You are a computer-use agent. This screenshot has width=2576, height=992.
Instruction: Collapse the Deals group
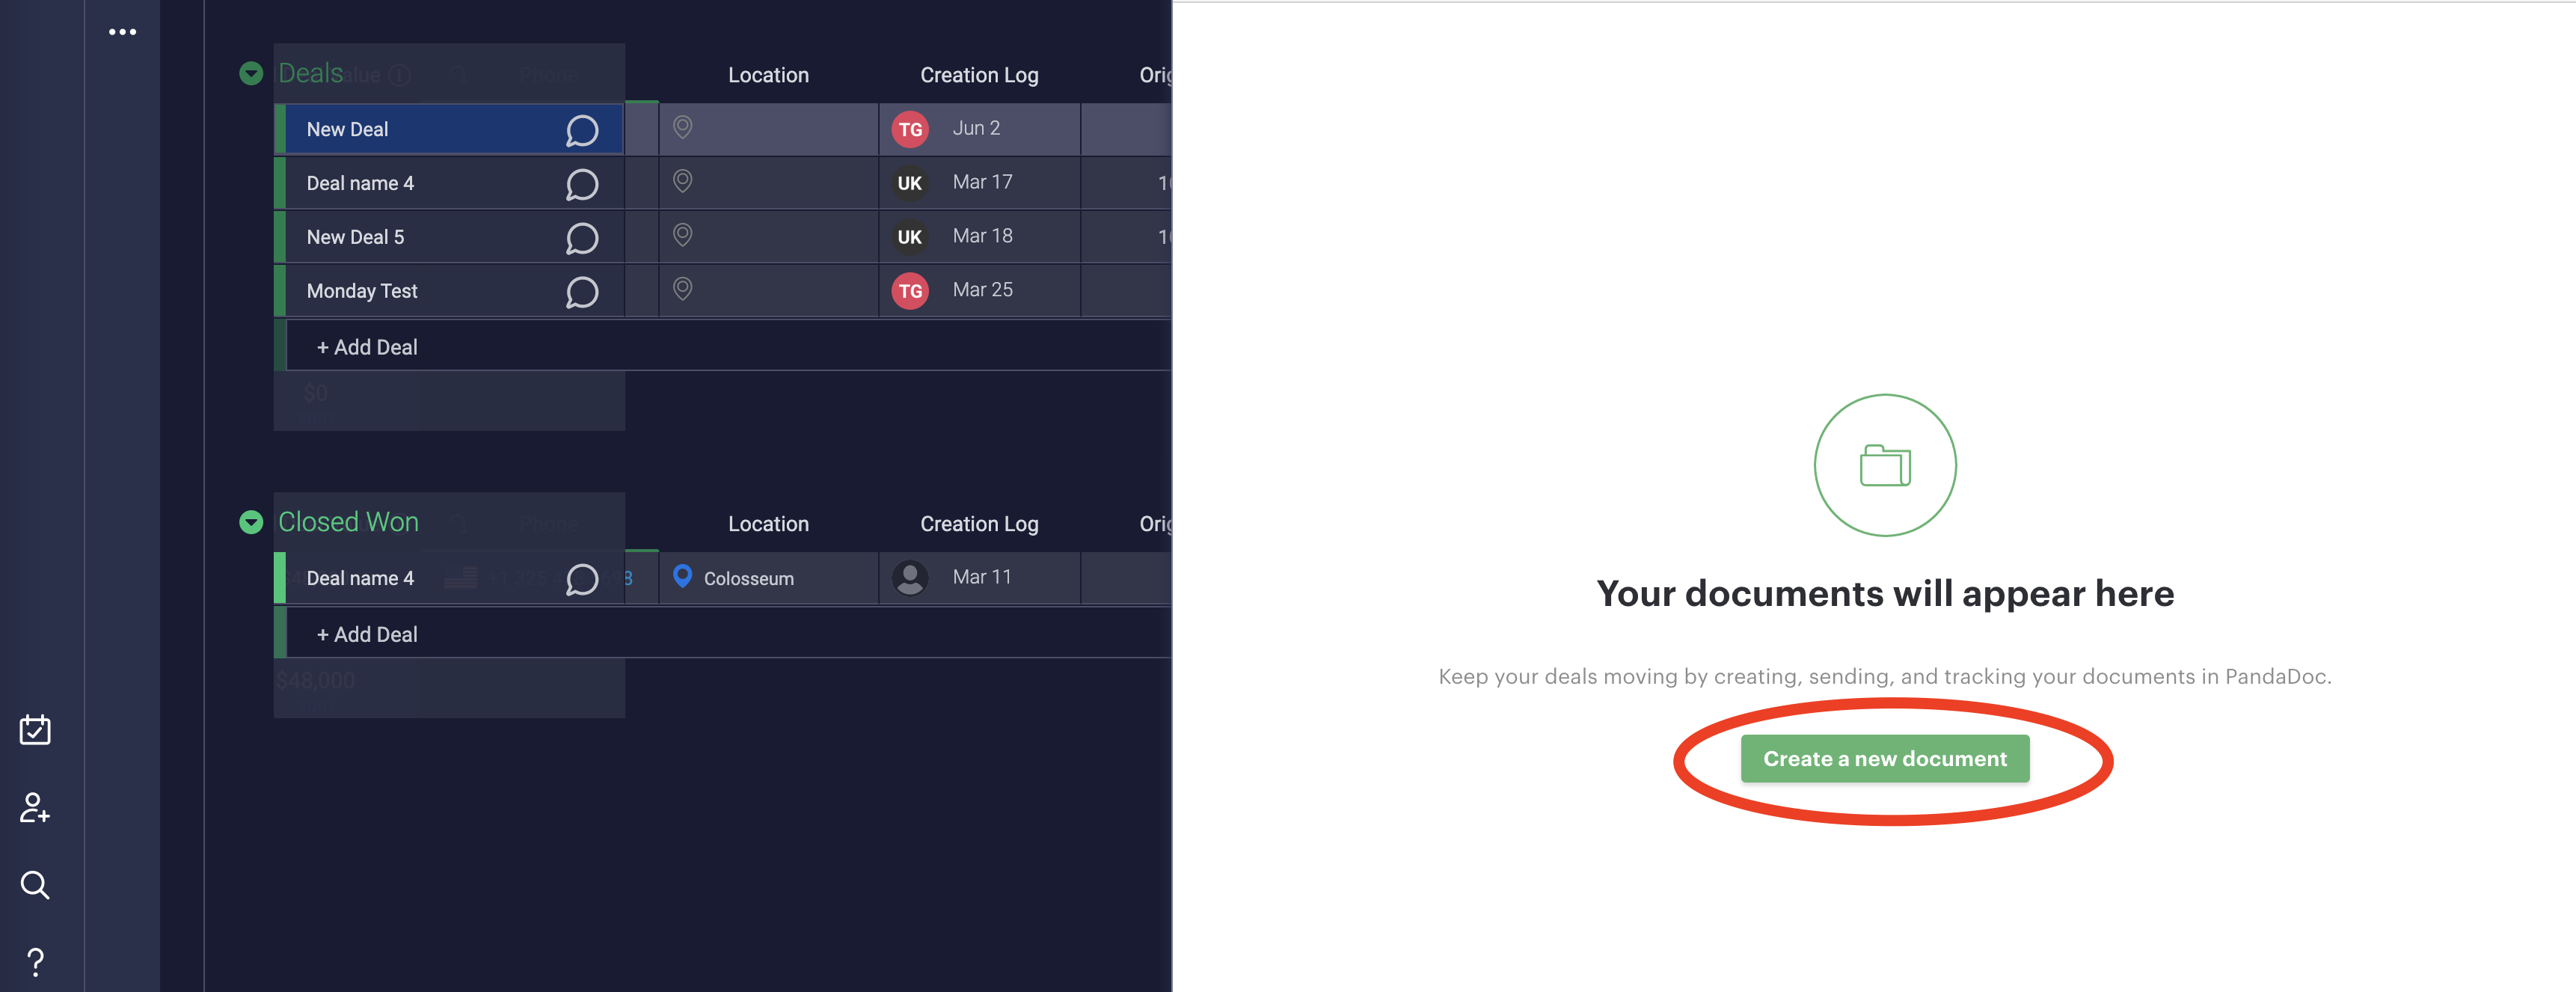click(251, 73)
